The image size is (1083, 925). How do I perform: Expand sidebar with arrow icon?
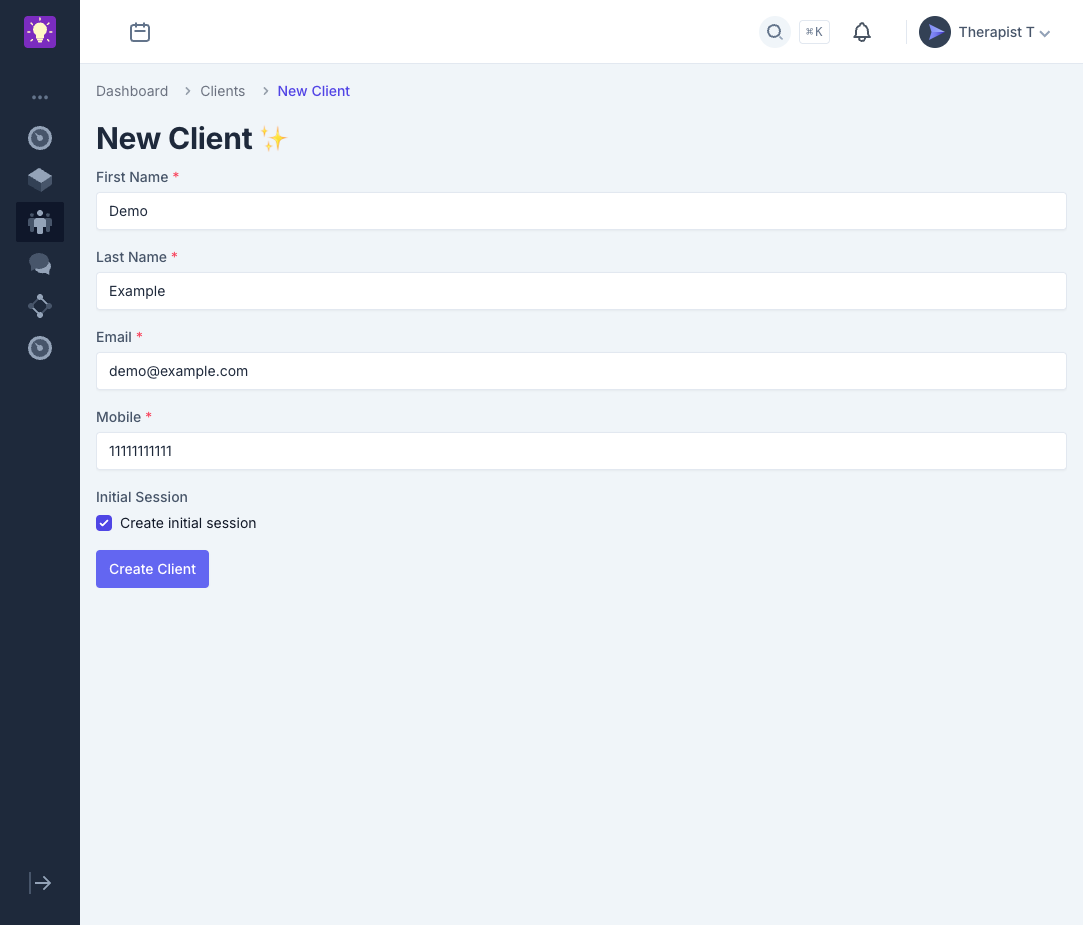click(40, 883)
